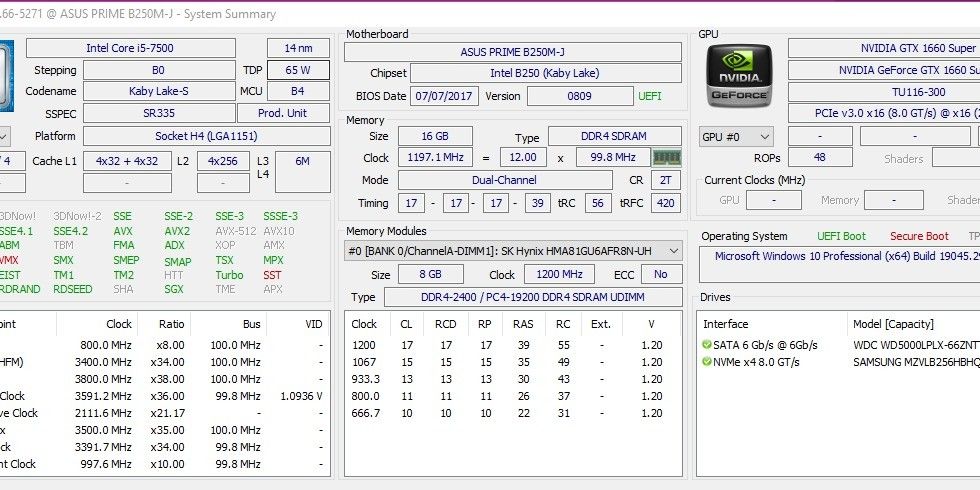The height and width of the screenshot is (490, 980).
Task: Click the Ext. column header
Action: point(602,324)
